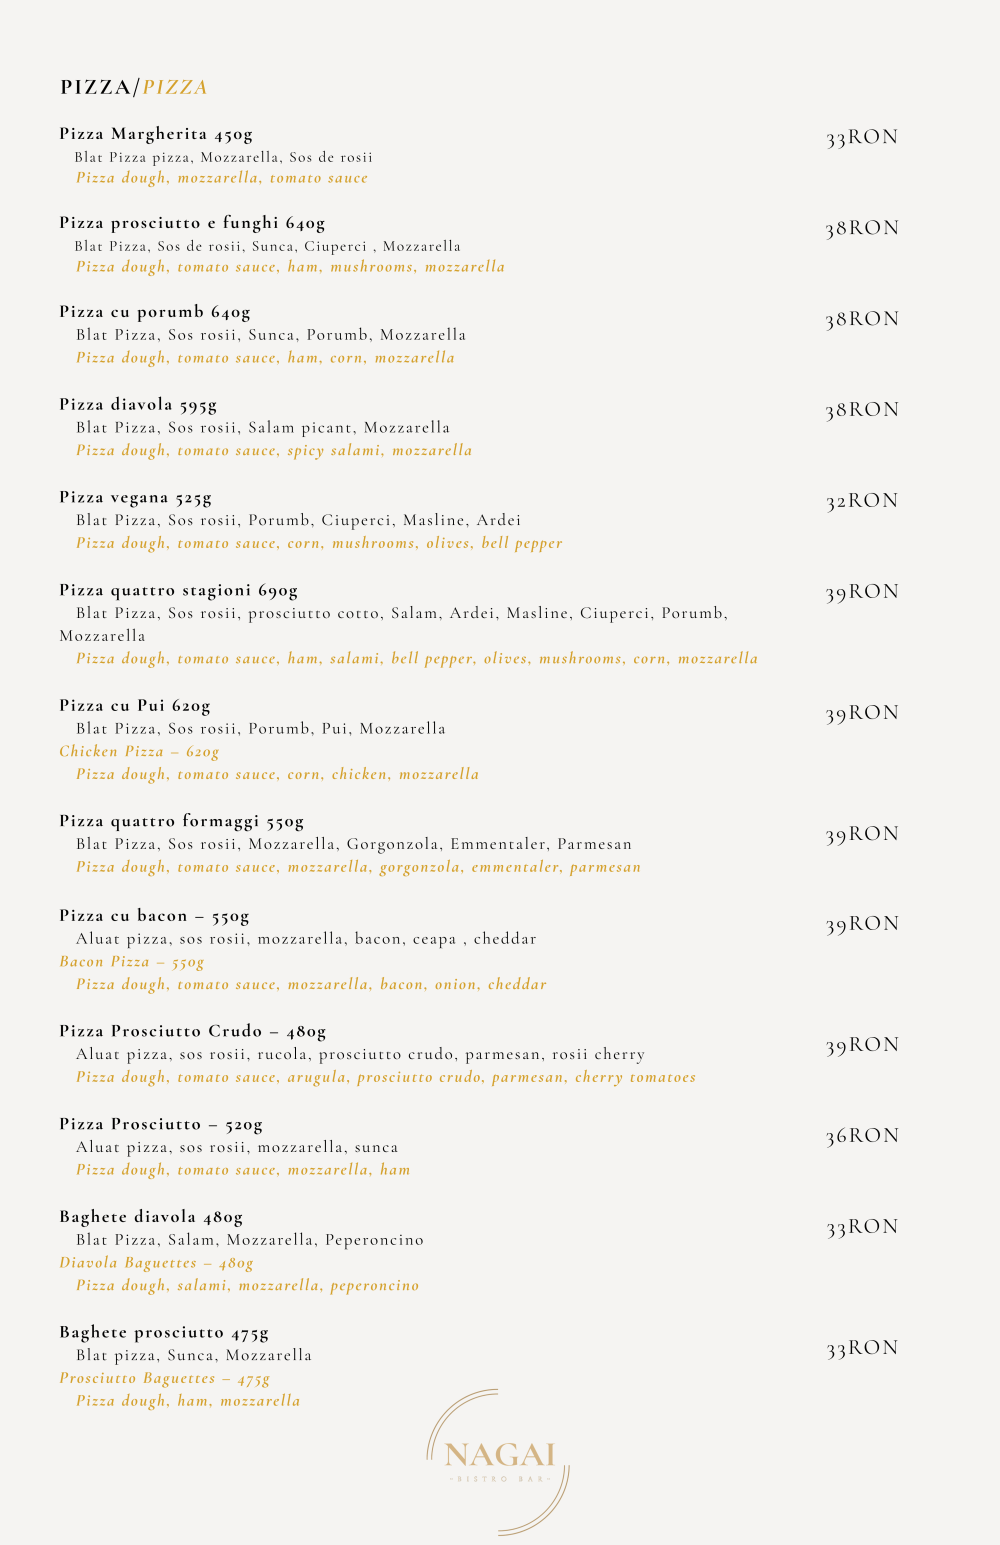Click the 36RON price label

pyautogui.click(x=862, y=1136)
